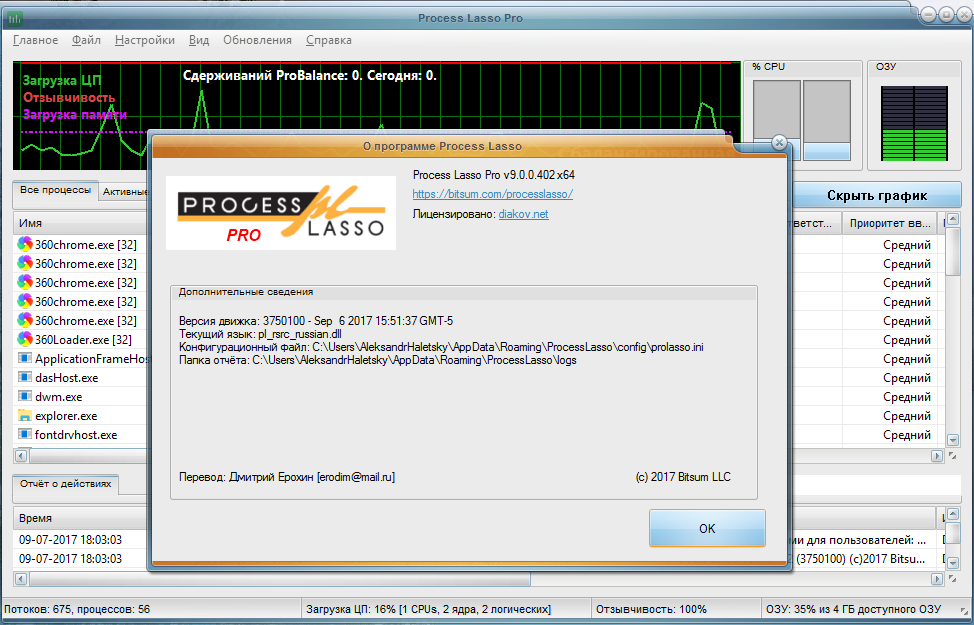The width and height of the screenshot is (974, 625).
Task: Click the translator email erodim@mail.ru text
Action: click(x=356, y=477)
